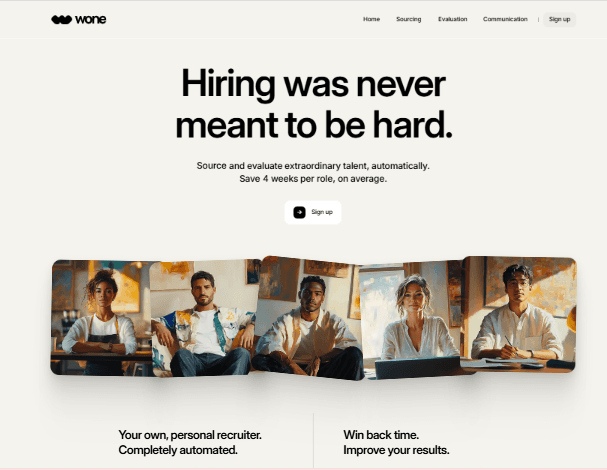The width and height of the screenshot is (607, 470).
Task: Open the man in painted jacket photo
Action: 204,318
